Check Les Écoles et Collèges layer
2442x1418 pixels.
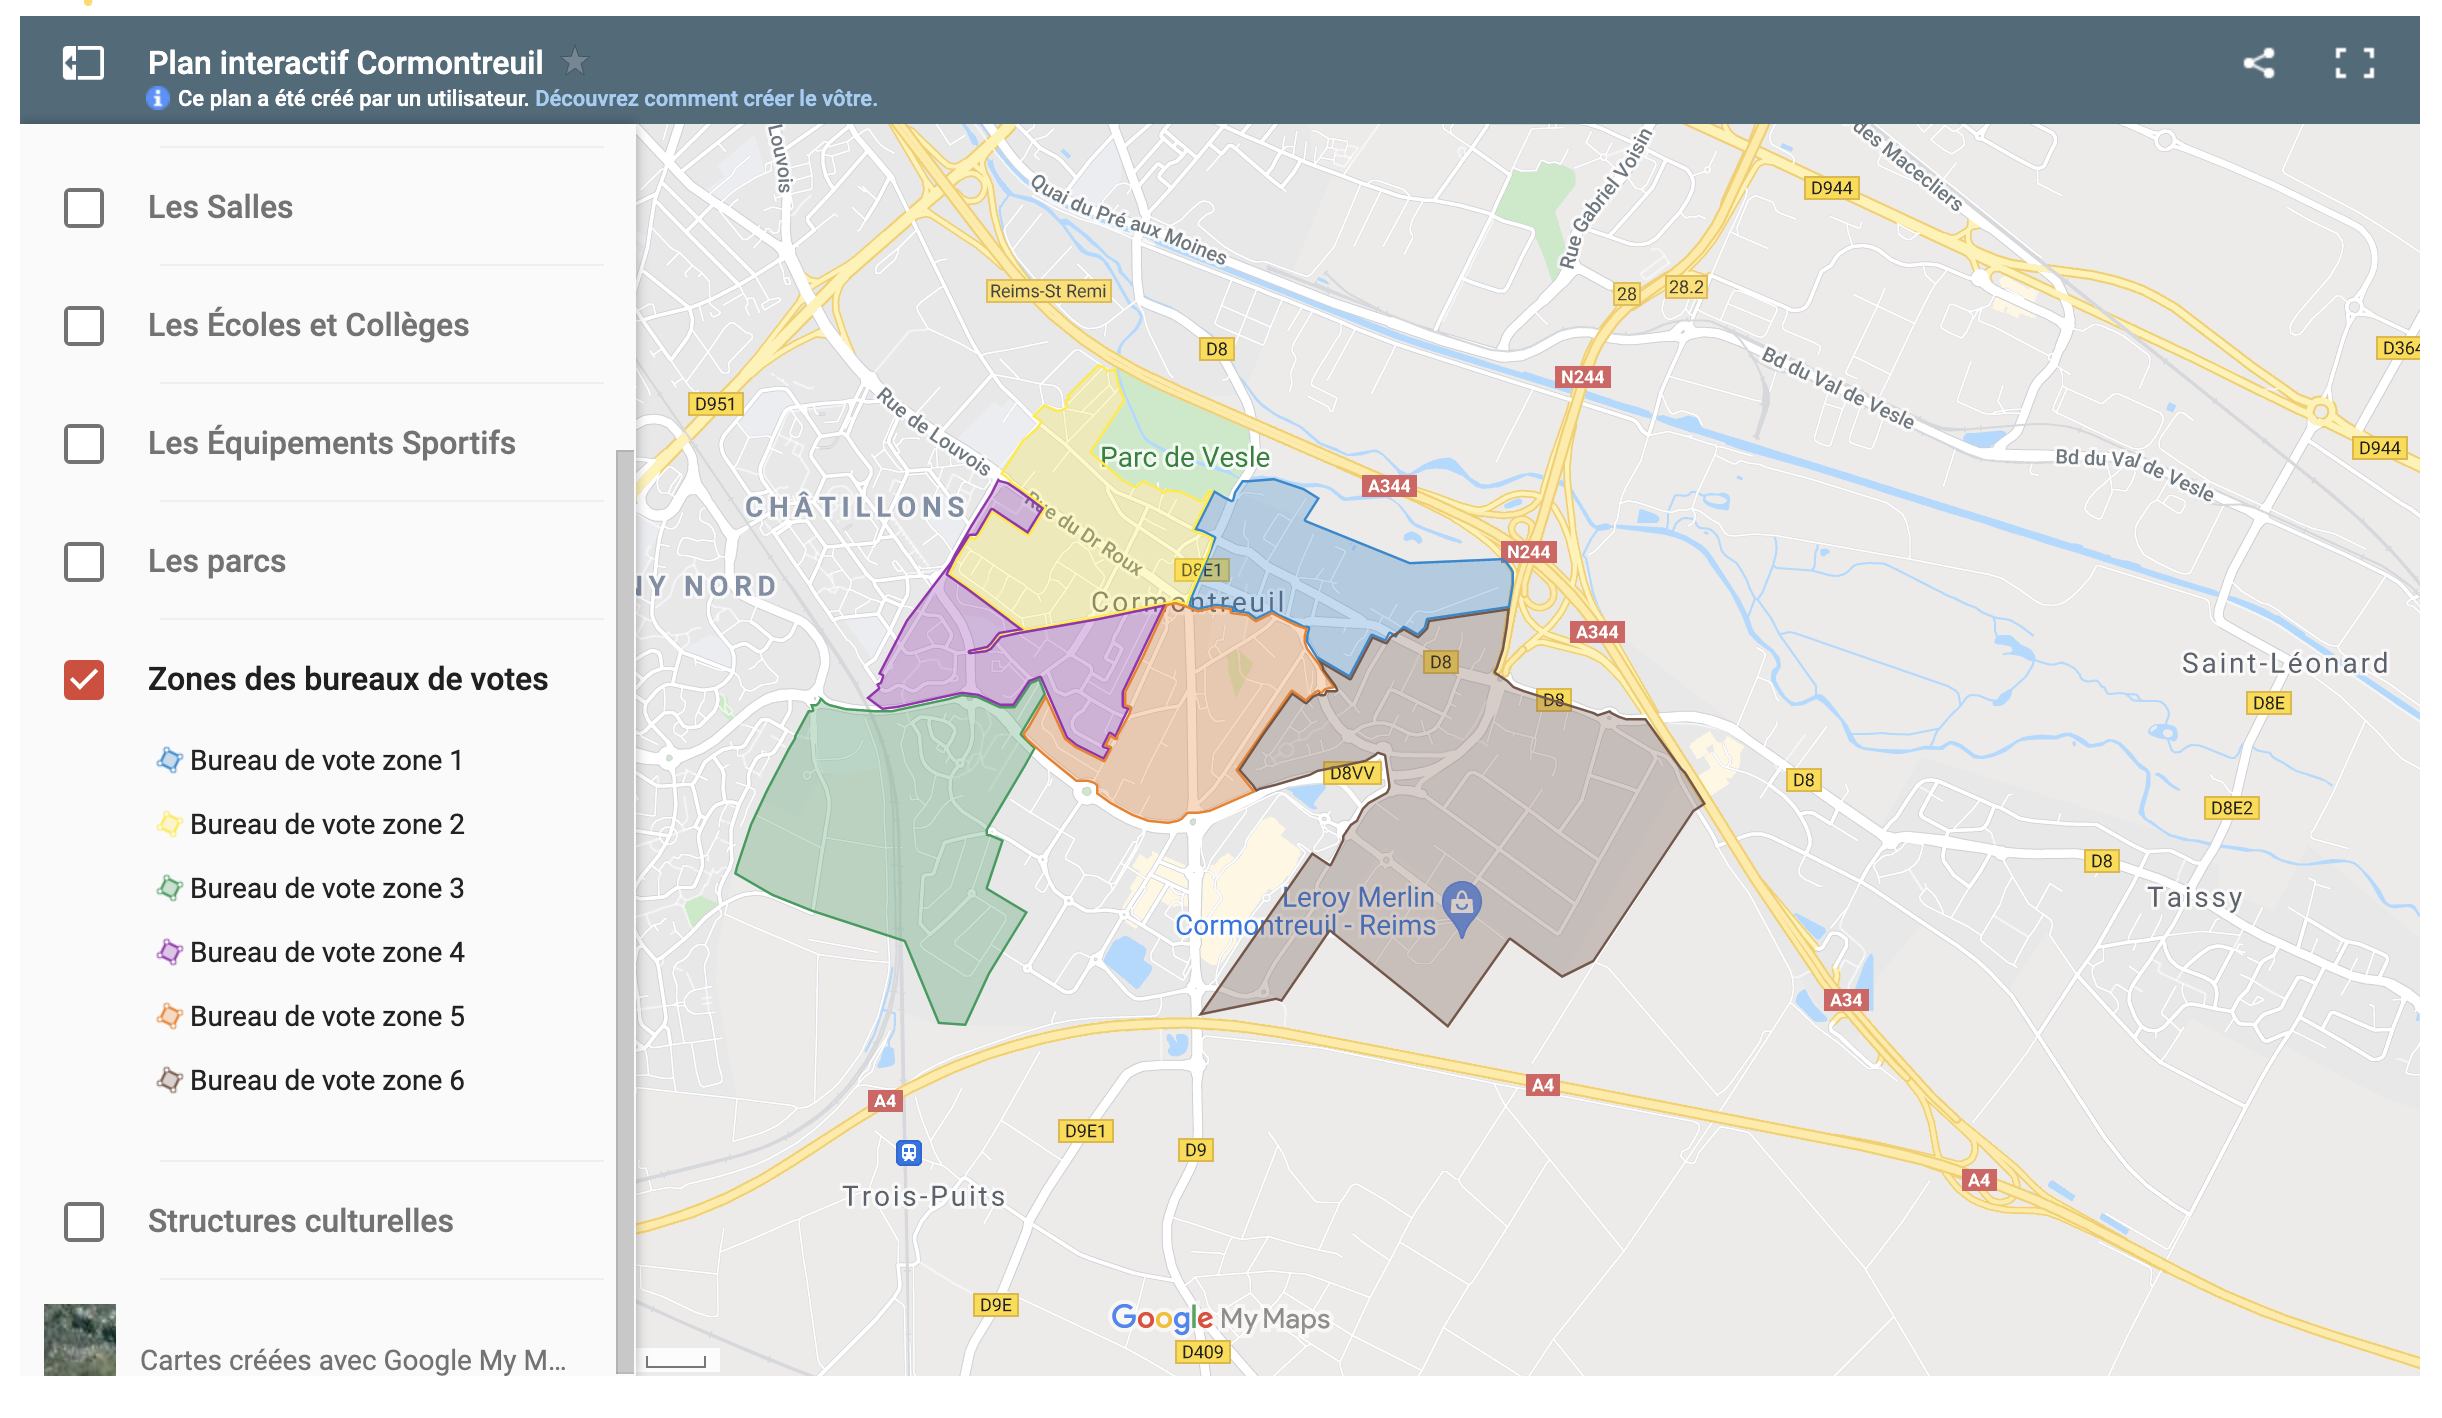tap(84, 326)
